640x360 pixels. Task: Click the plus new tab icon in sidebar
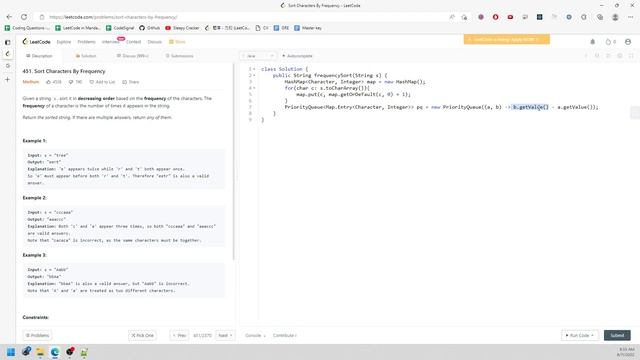[7, 80]
